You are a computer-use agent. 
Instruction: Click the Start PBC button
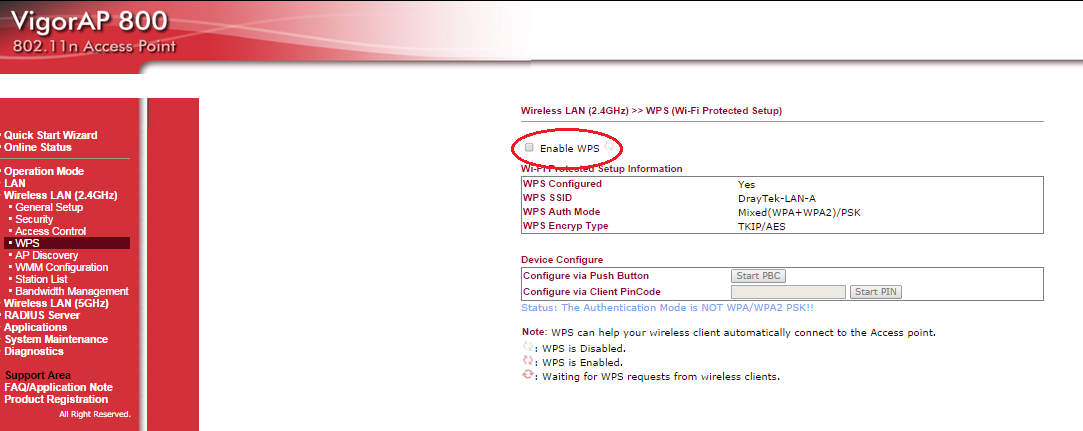pyautogui.click(x=758, y=276)
